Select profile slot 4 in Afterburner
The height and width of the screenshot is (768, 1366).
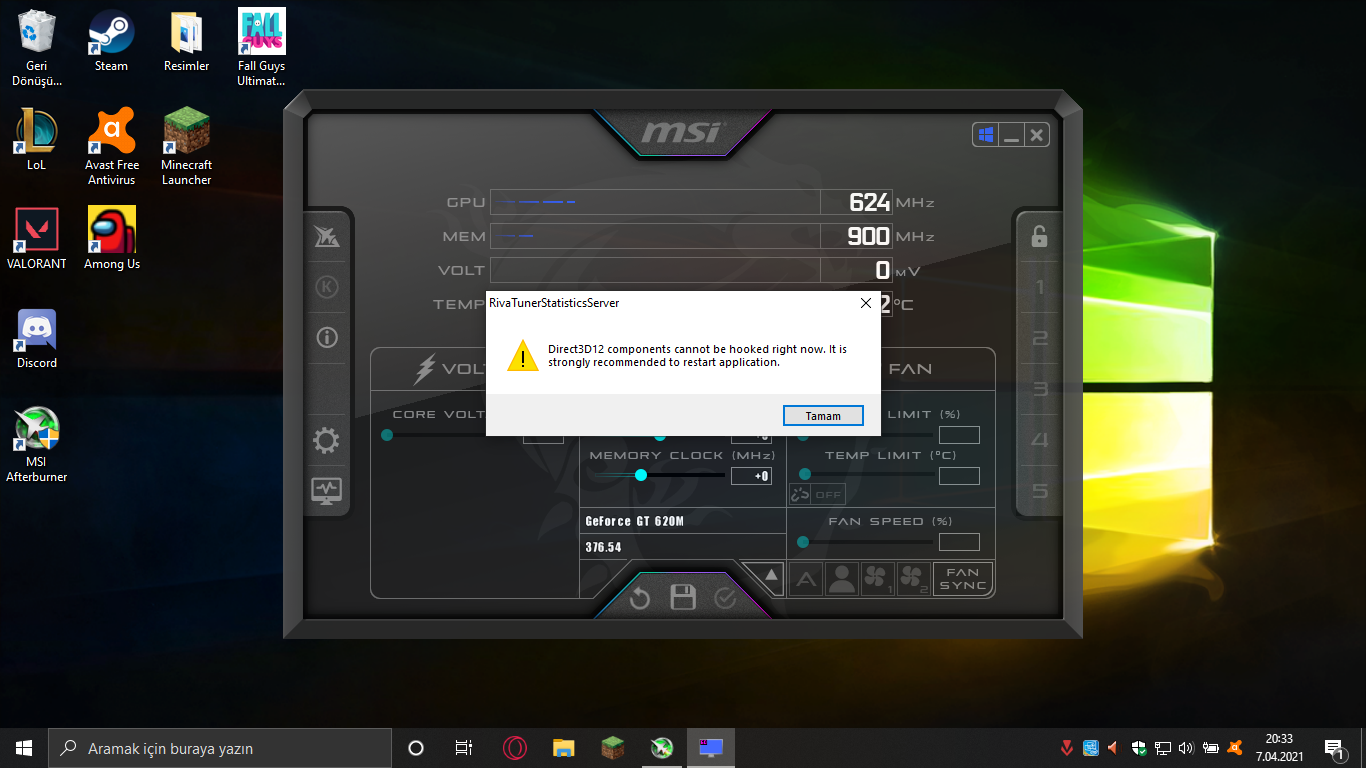(x=1040, y=441)
